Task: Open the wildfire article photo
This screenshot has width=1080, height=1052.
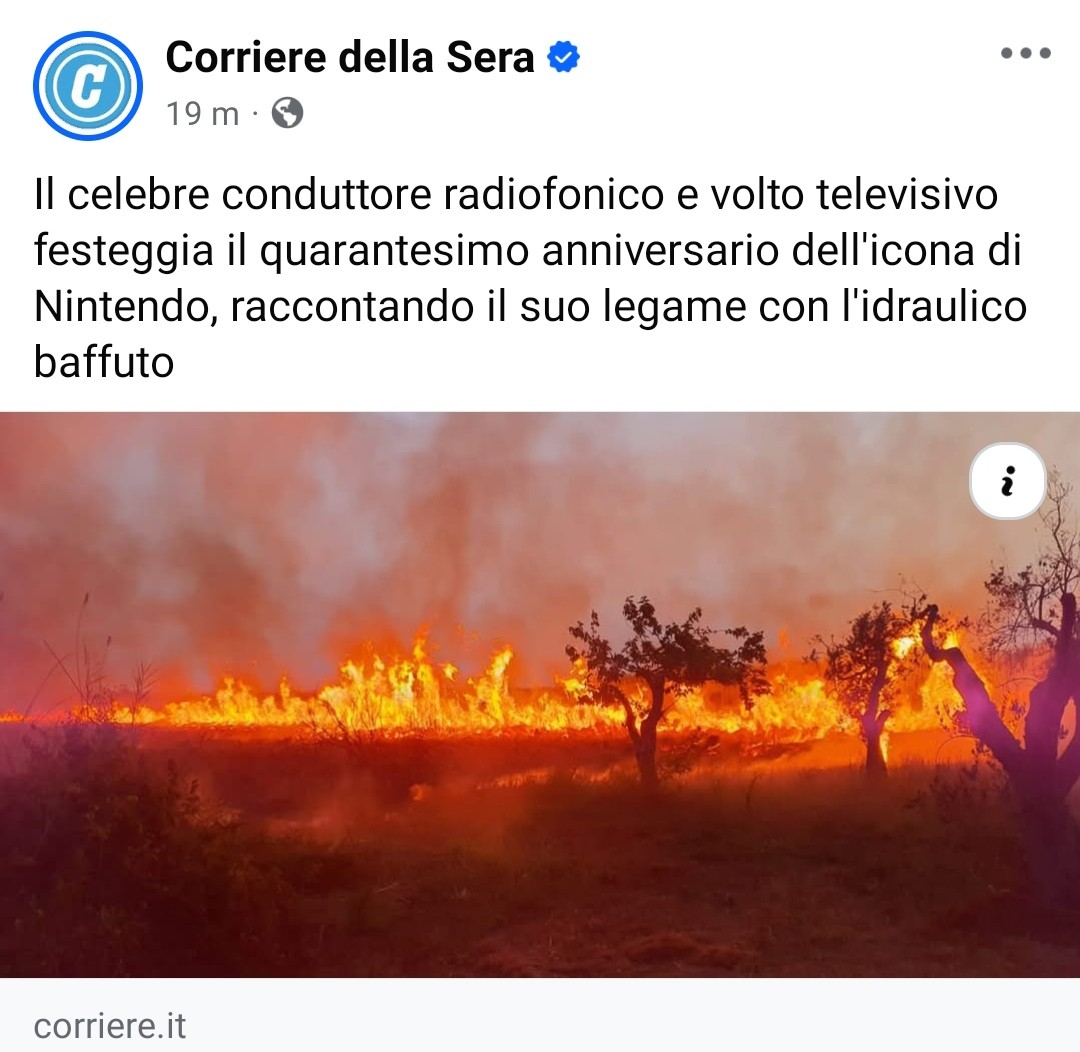Action: point(540,694)
